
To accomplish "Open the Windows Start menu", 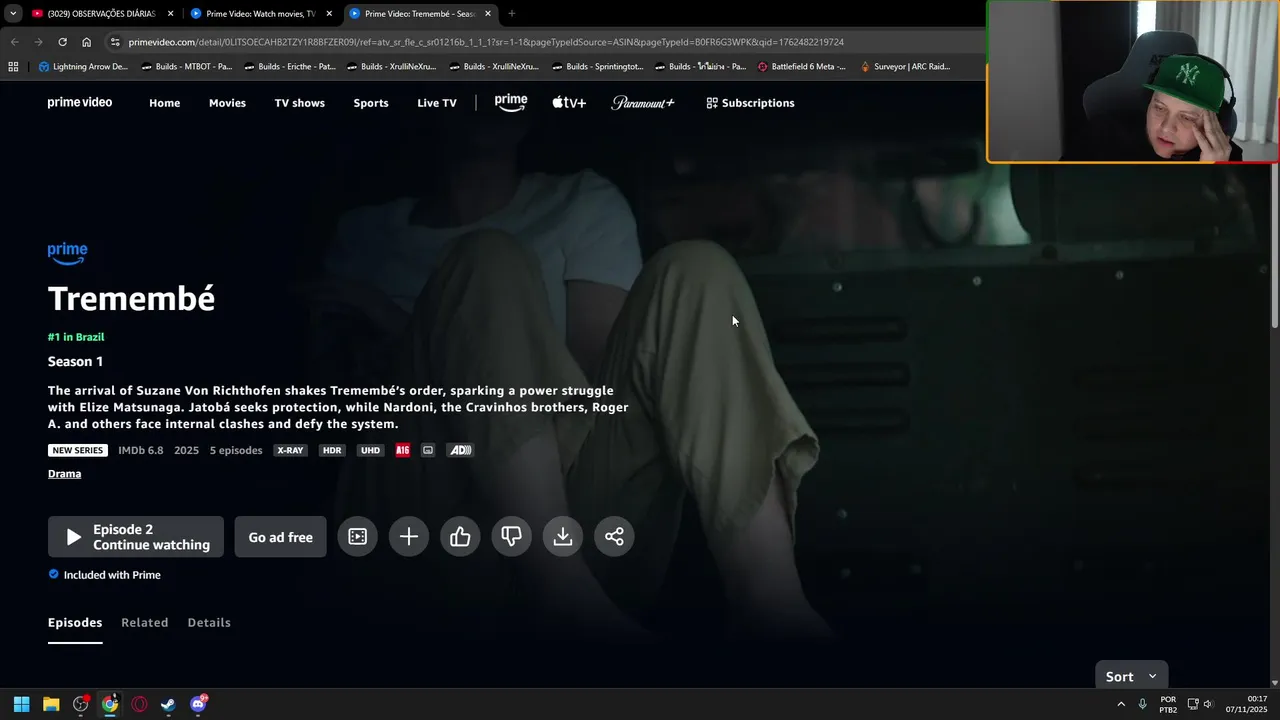I will [x=21, y=704].
